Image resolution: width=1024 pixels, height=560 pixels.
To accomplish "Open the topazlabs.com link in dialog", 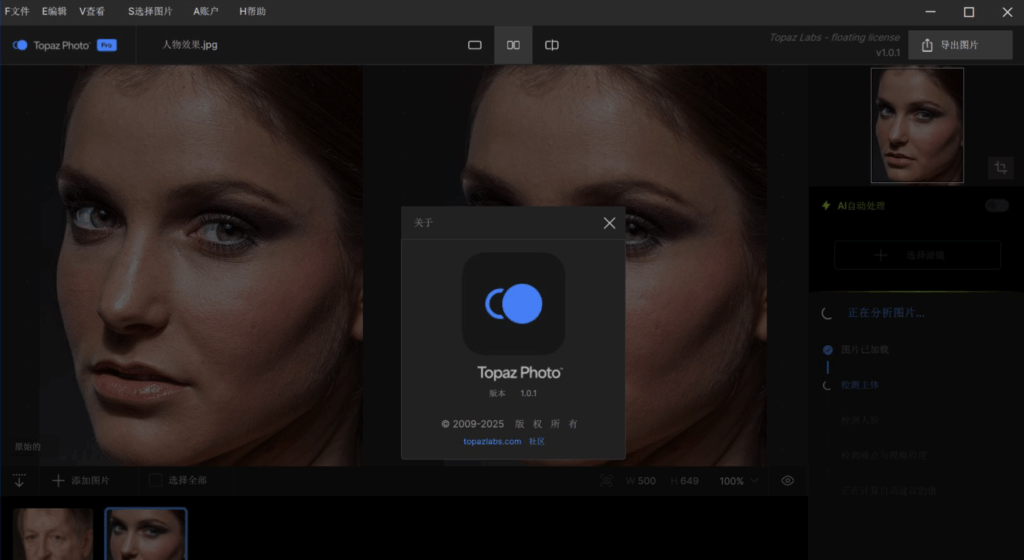I will click(492, 441).
